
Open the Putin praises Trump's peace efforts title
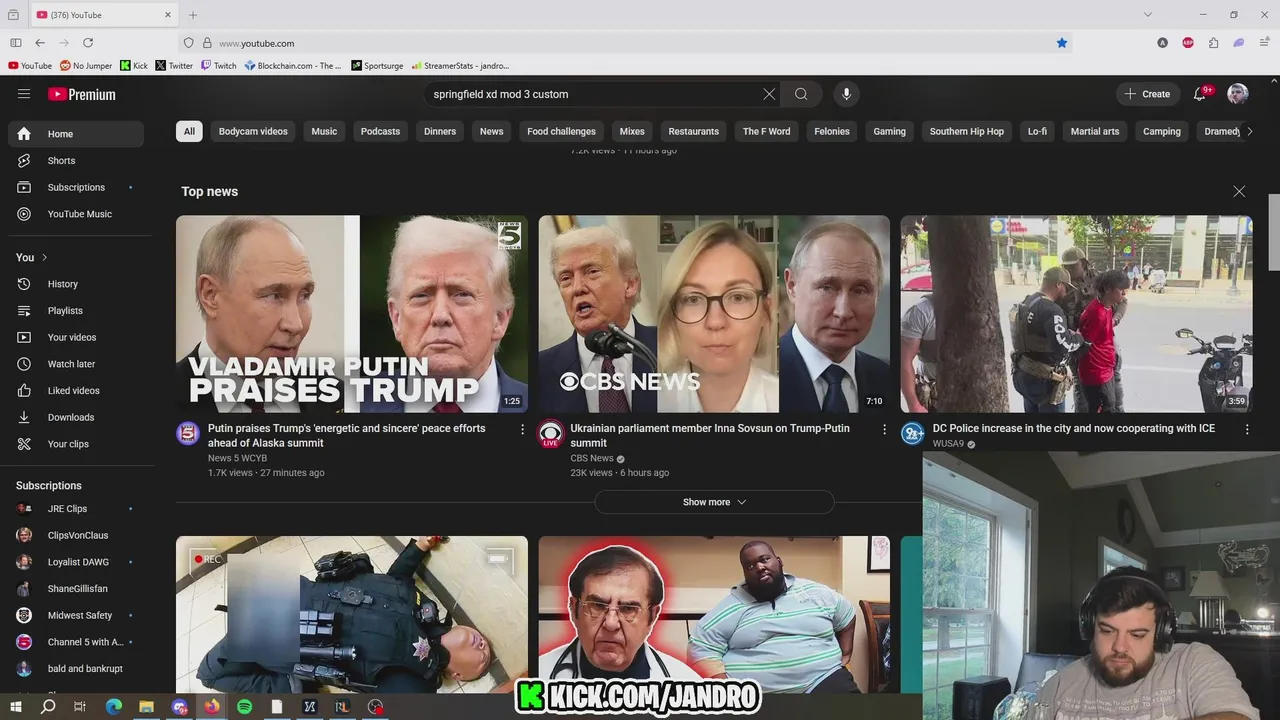(346, 435)
